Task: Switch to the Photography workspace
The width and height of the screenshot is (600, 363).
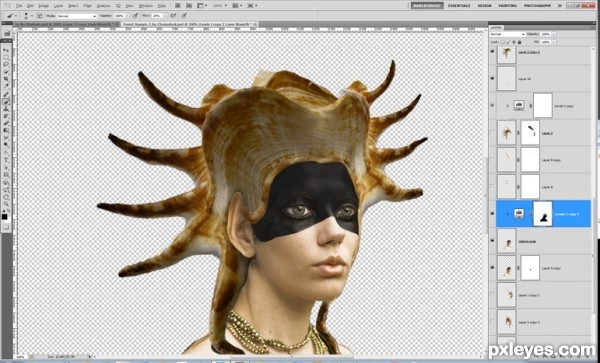Action: click(x=537, y=6)
